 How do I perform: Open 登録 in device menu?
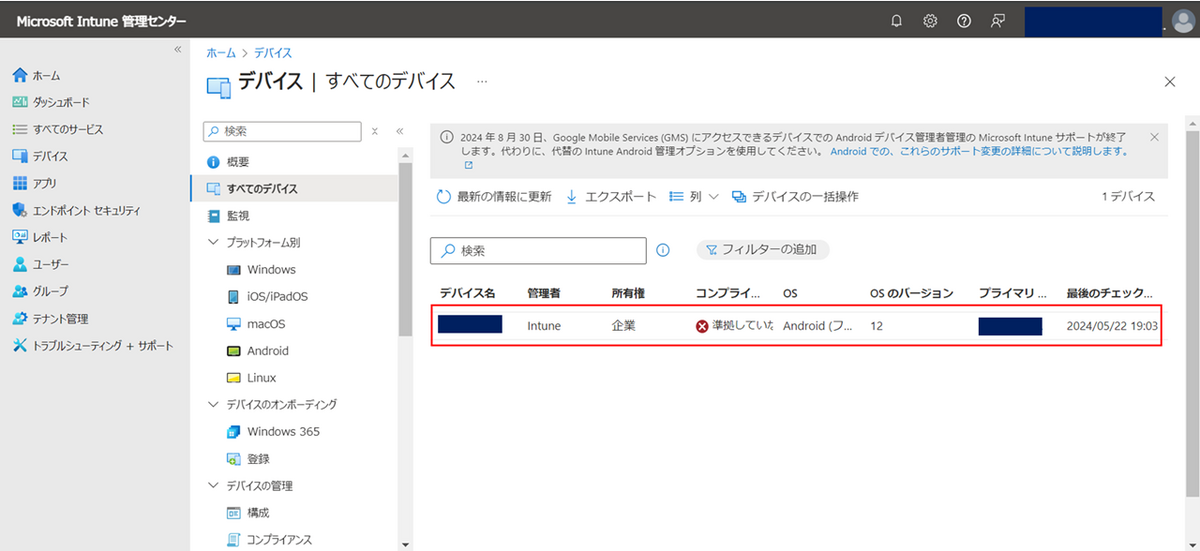click(248, 458)
